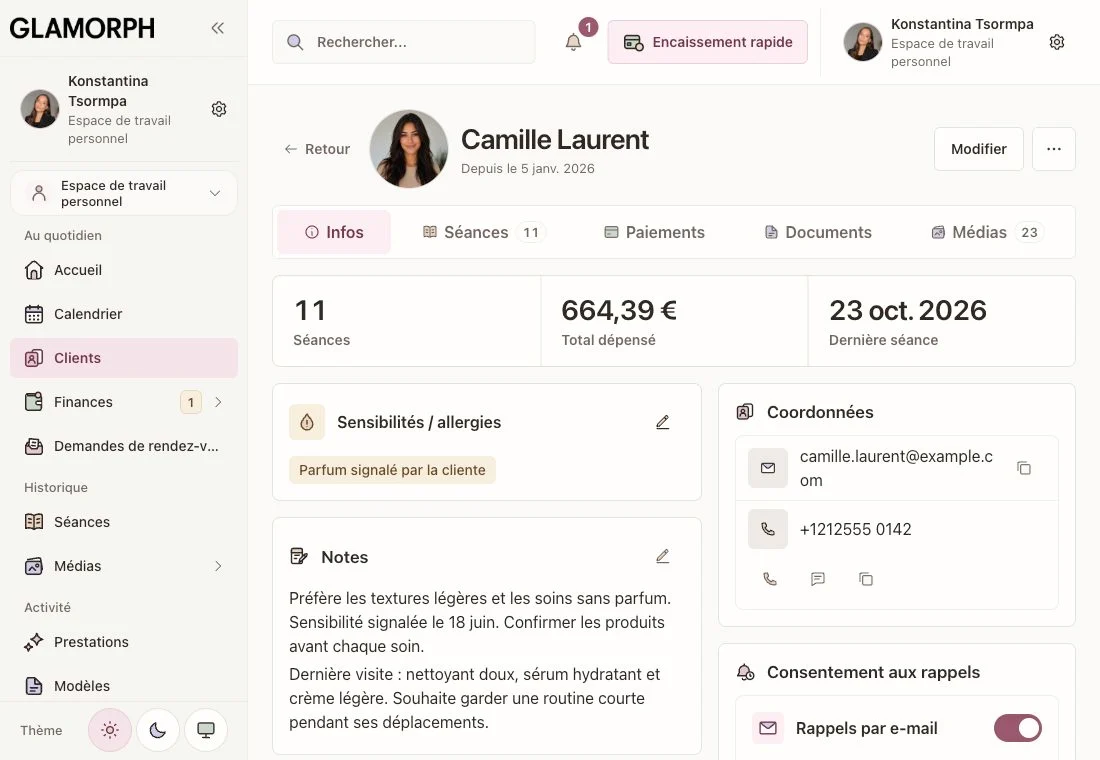Click the search magnifier icon
This screenshot has width=1100, height=760.
pos(295,42)
